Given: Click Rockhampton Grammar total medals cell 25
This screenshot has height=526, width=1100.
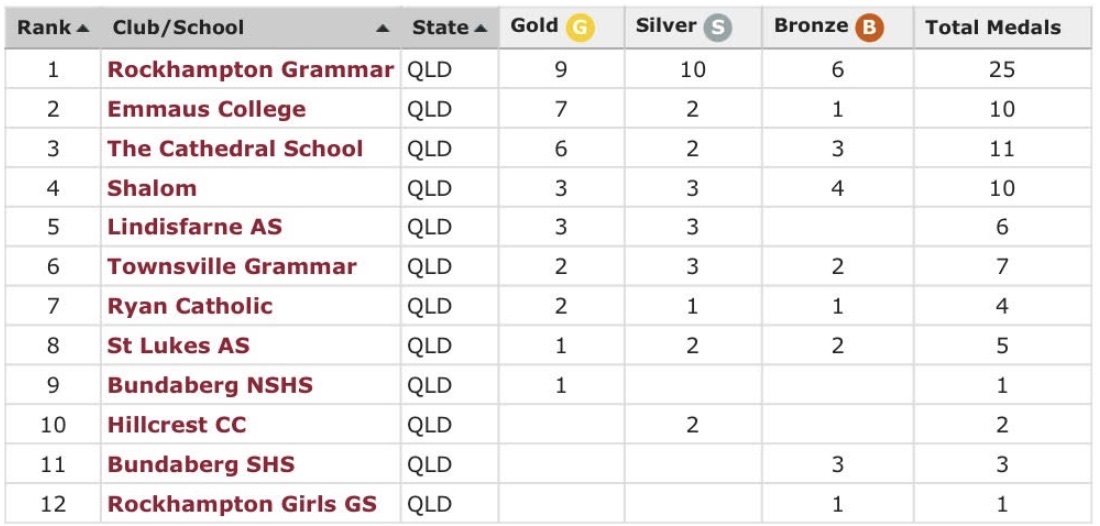Looking at the screenshot, I should point(1001,70).
